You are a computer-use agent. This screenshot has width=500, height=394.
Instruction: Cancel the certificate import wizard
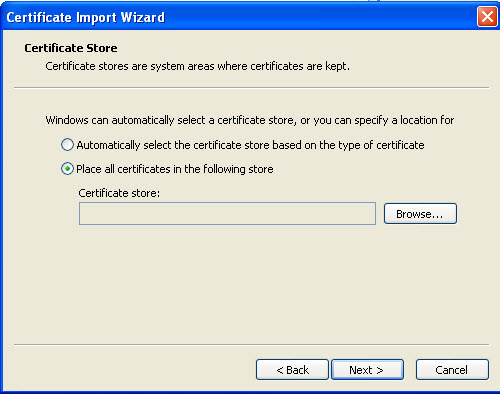(x=452, y=370)
